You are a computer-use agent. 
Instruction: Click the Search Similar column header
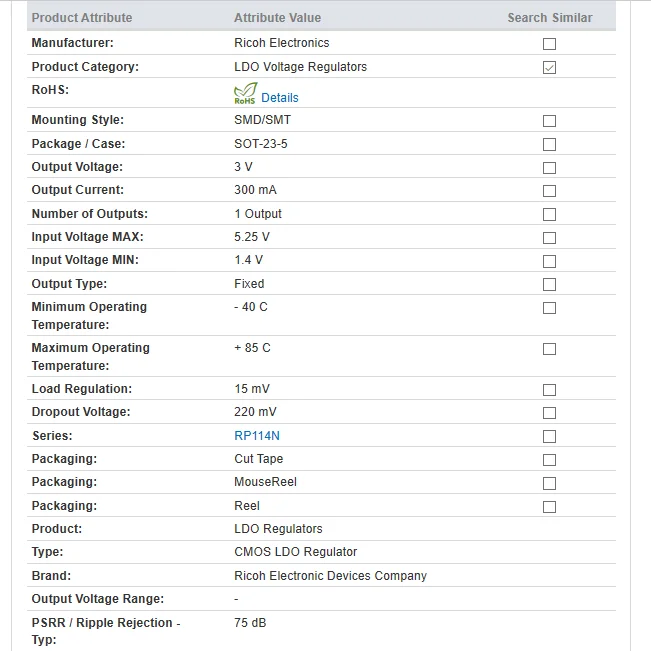tap(550, 18)
